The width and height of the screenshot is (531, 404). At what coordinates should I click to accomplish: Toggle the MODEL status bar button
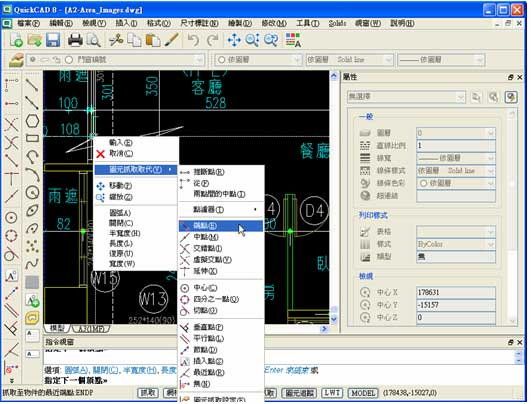click(363, 393)
